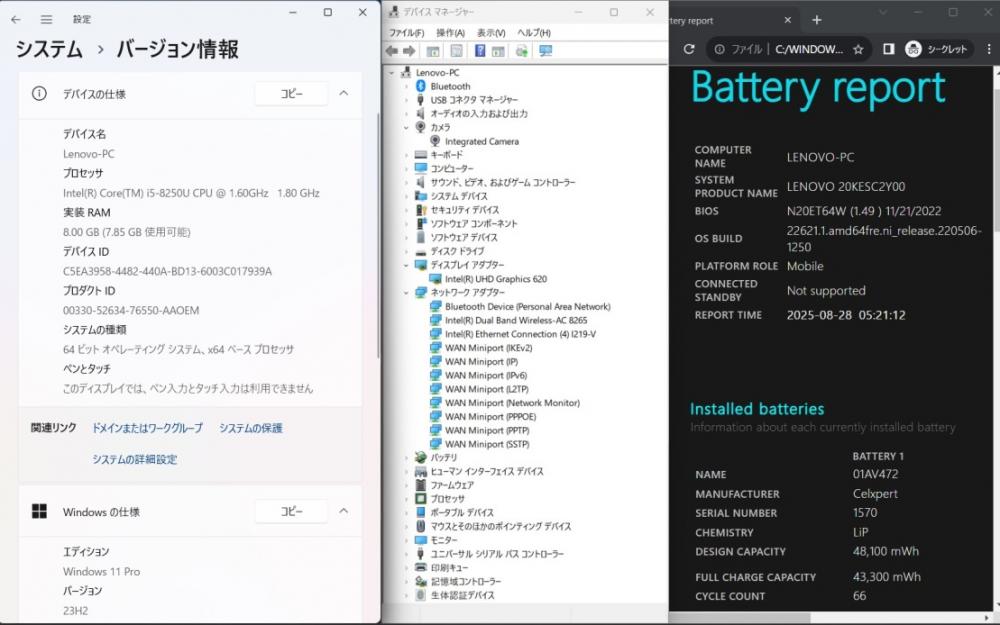This screenshot has height=625, width=1000.
Task: Select the ファームウェア category icon
Action: [x=420, y=485]
